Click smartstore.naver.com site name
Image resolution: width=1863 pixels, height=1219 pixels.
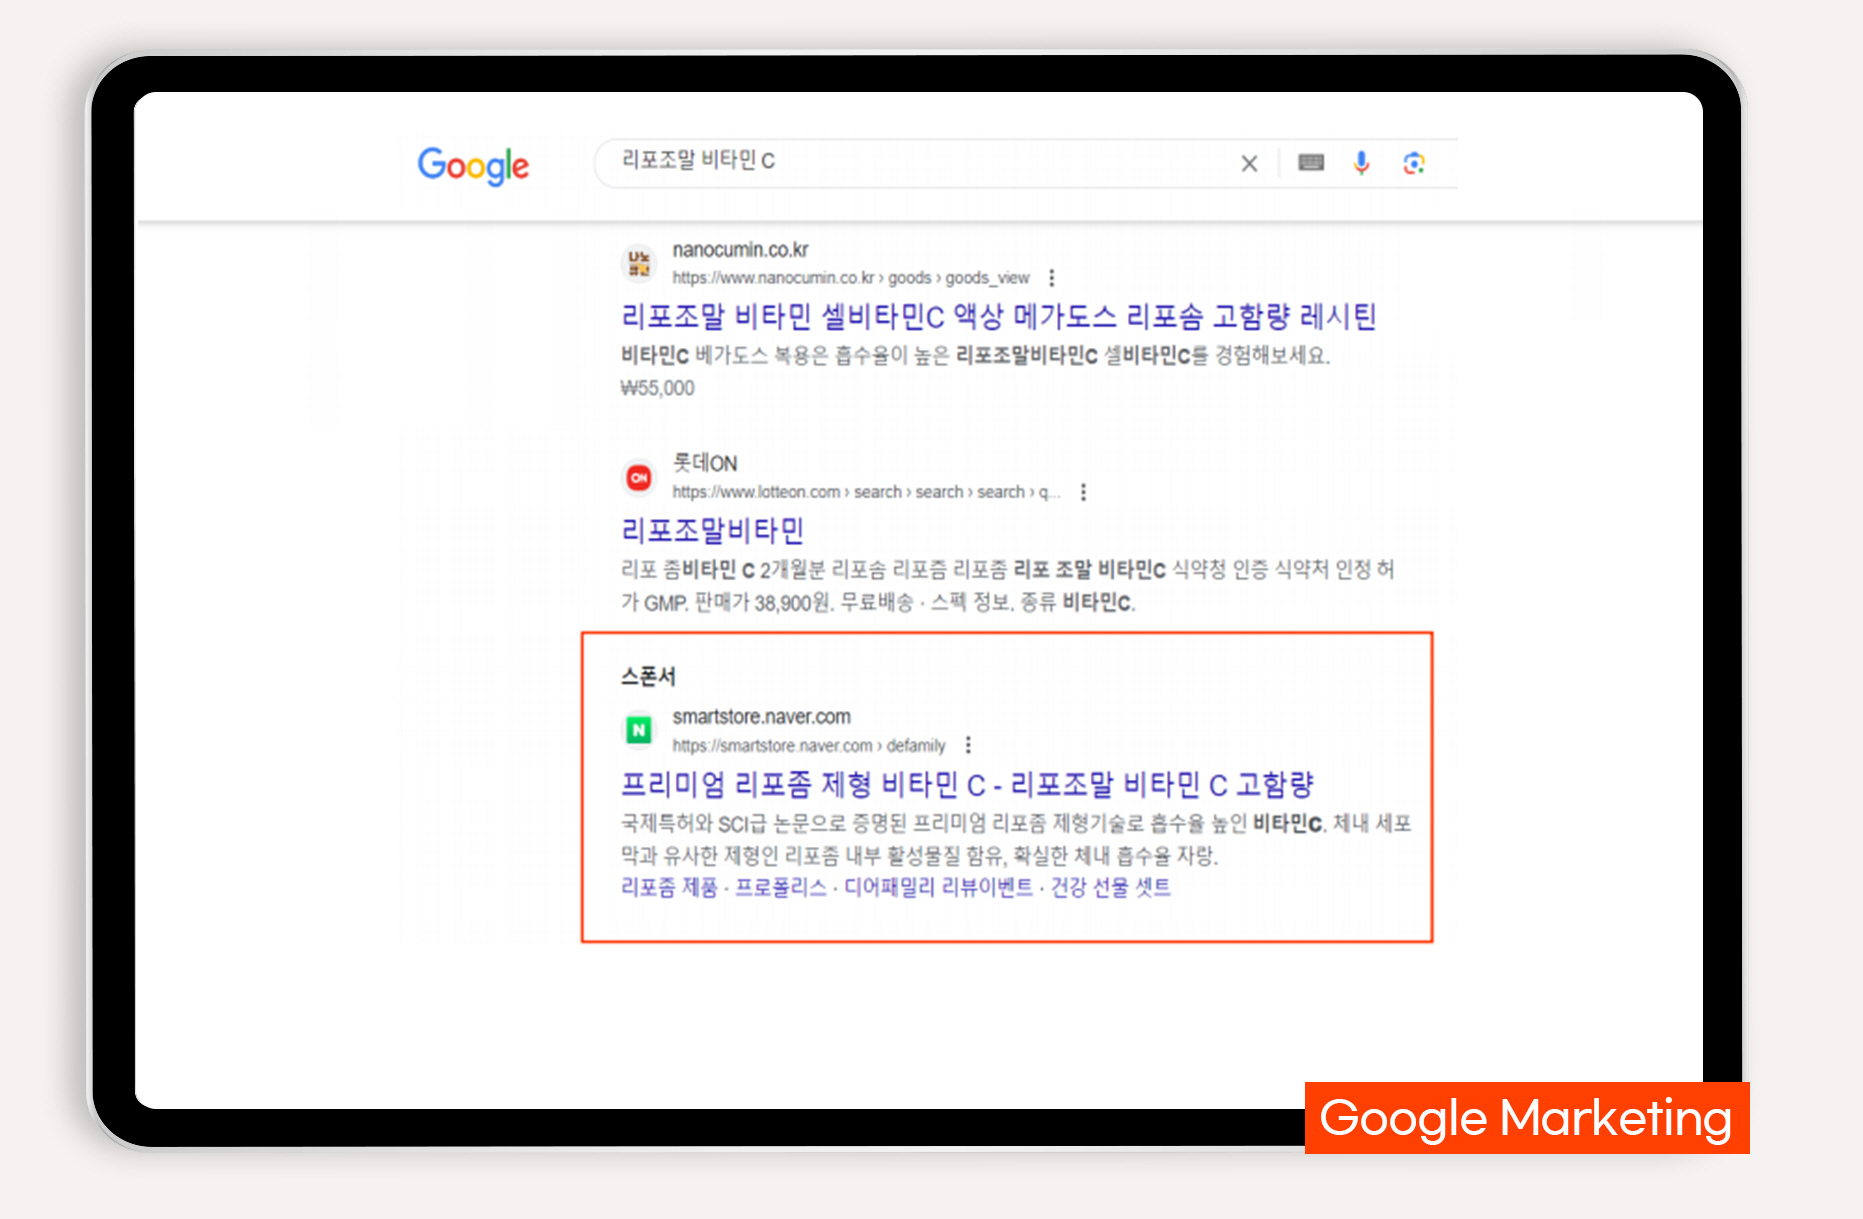pyautogui.click(x=761, y=717)
